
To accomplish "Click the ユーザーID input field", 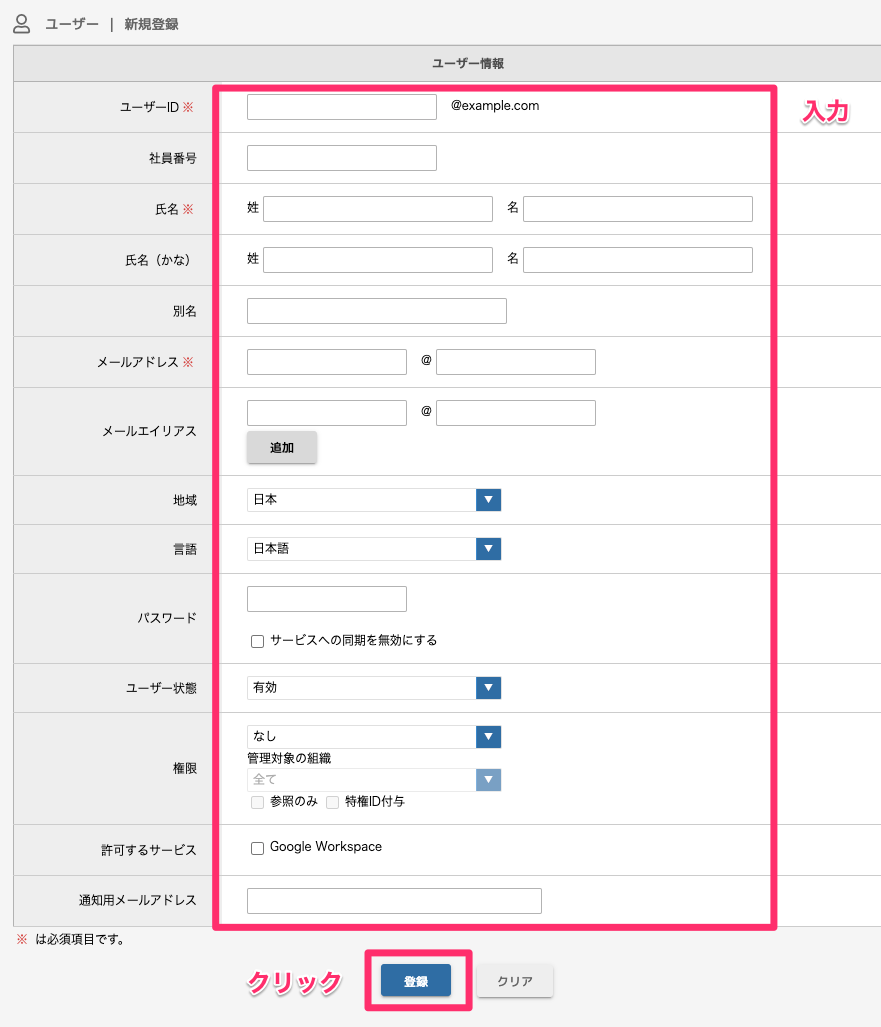I will [x=341, y=107].
